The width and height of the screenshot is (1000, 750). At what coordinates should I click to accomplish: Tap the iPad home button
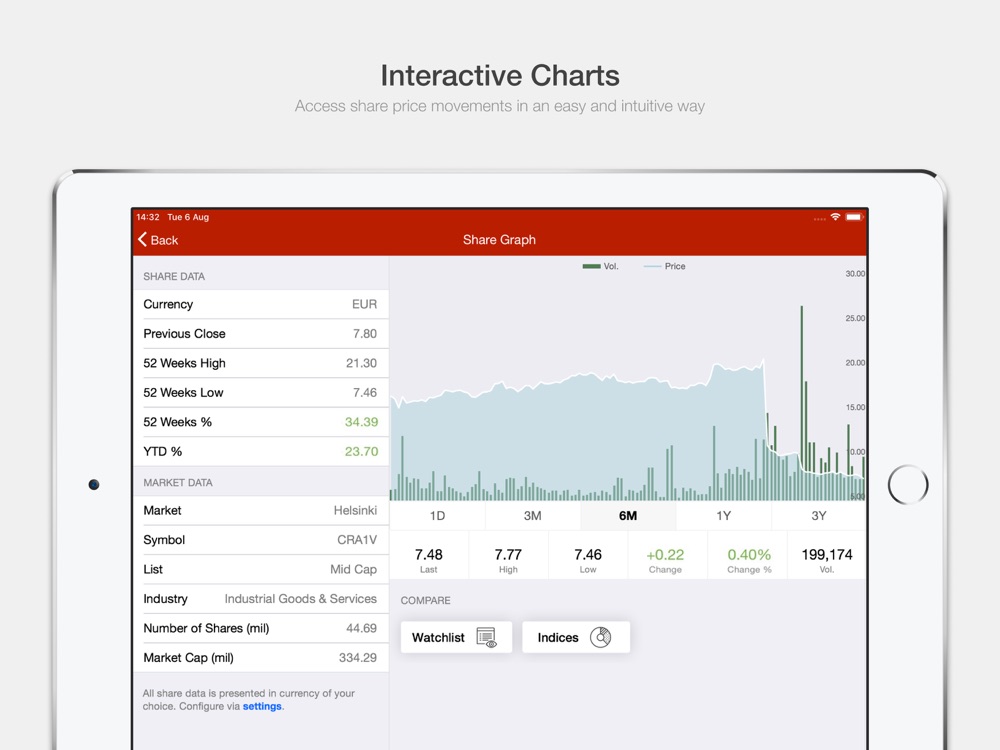(x=908, y=485)
